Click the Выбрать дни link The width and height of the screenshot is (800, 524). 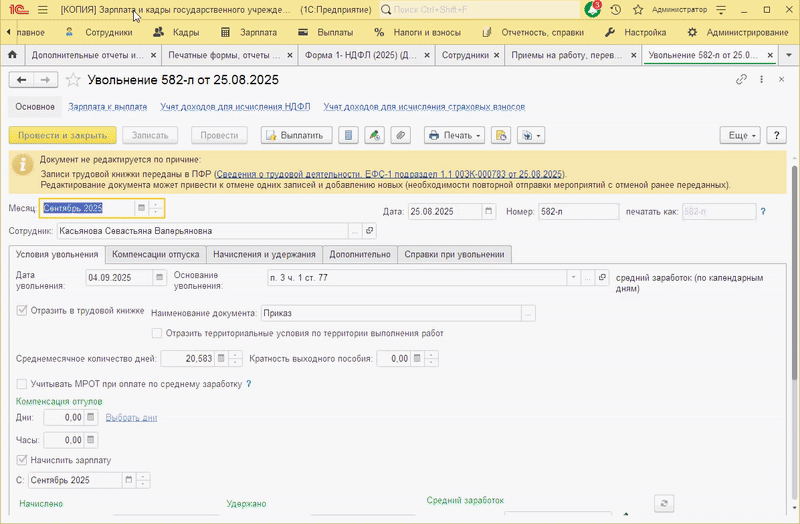pos(131,417)
